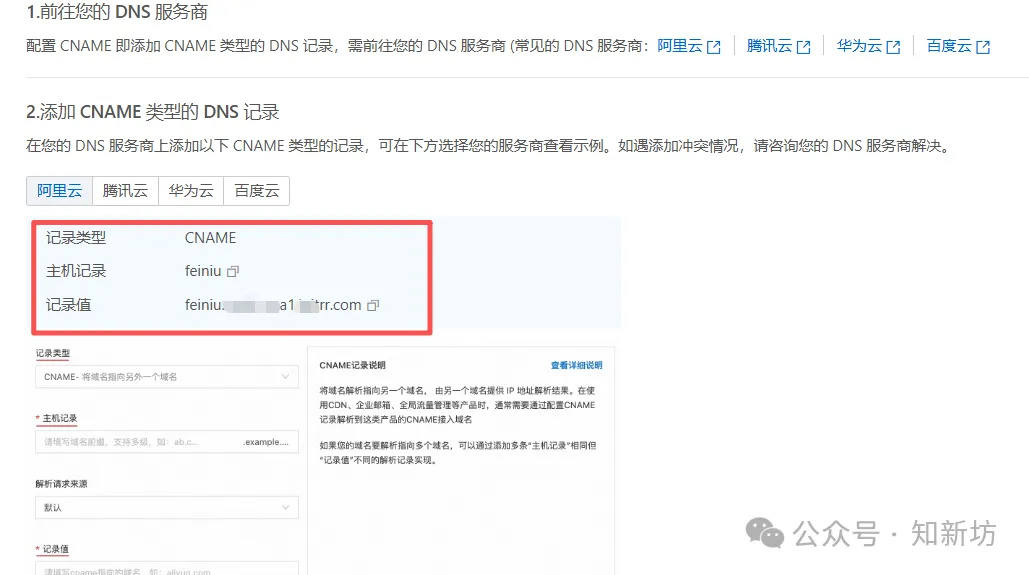Click the feiniu host record text

click(x=203, y=271)
